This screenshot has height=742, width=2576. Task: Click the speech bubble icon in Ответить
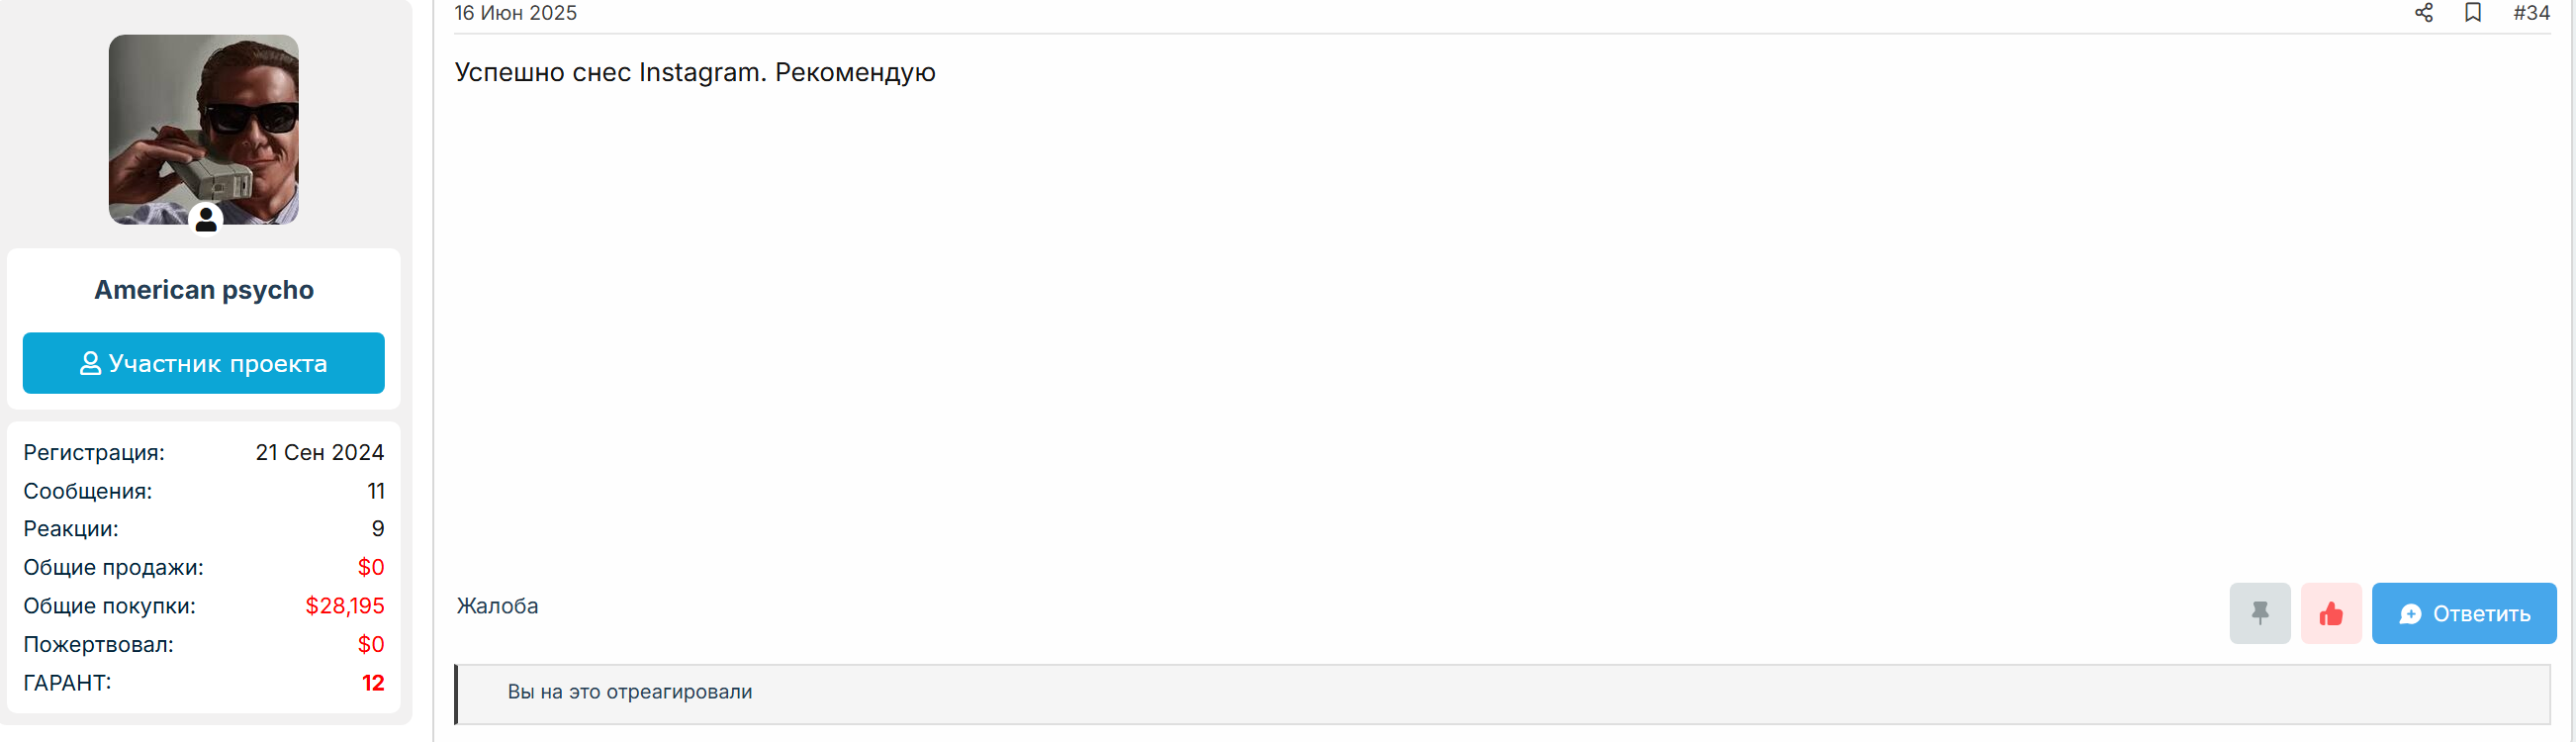tap(2410, 614)
